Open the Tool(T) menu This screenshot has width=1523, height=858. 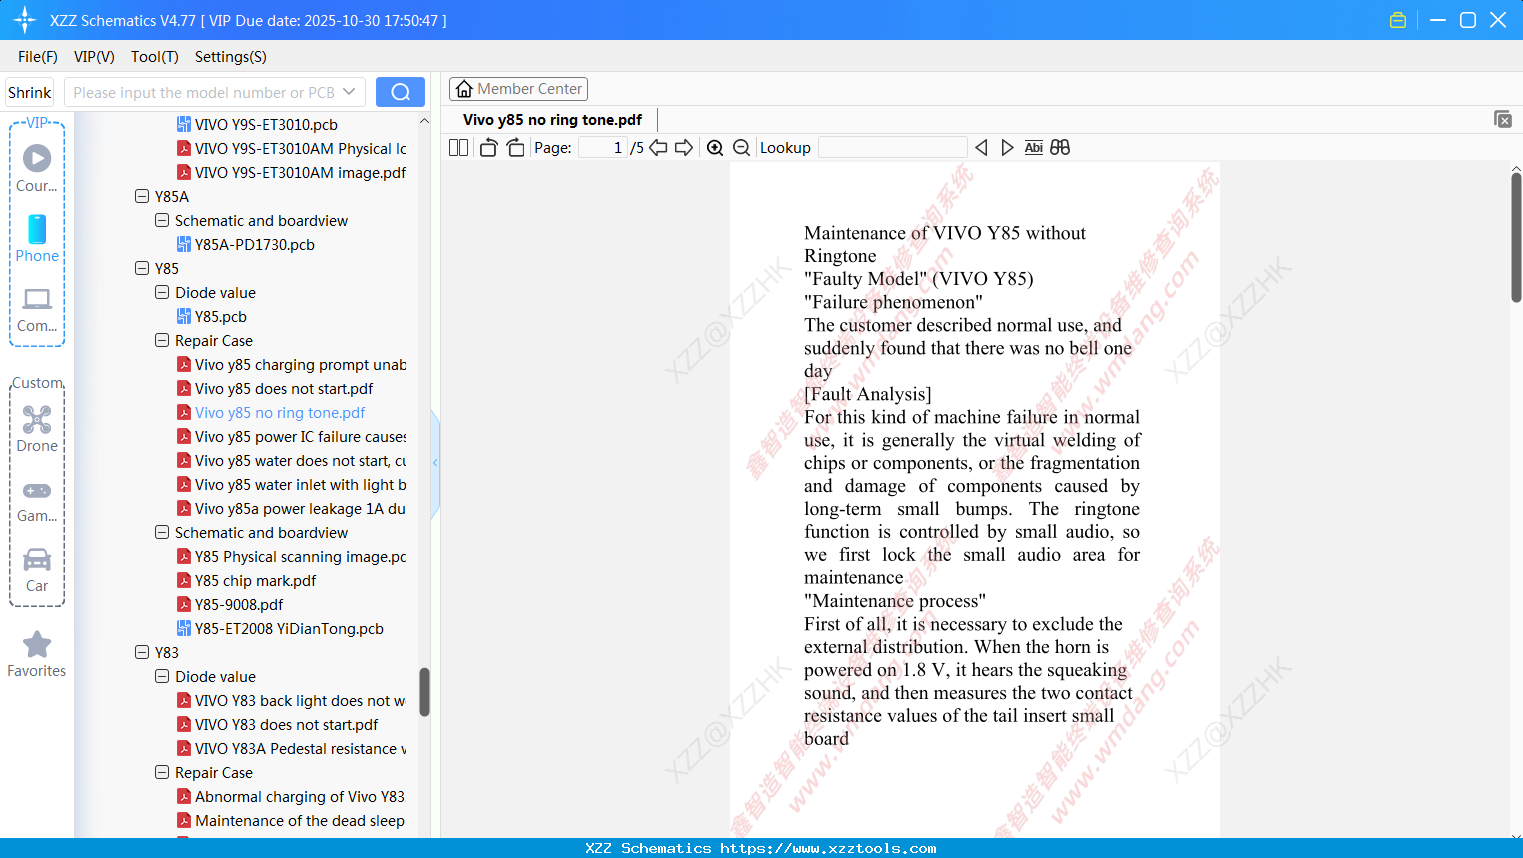point(155,57)
